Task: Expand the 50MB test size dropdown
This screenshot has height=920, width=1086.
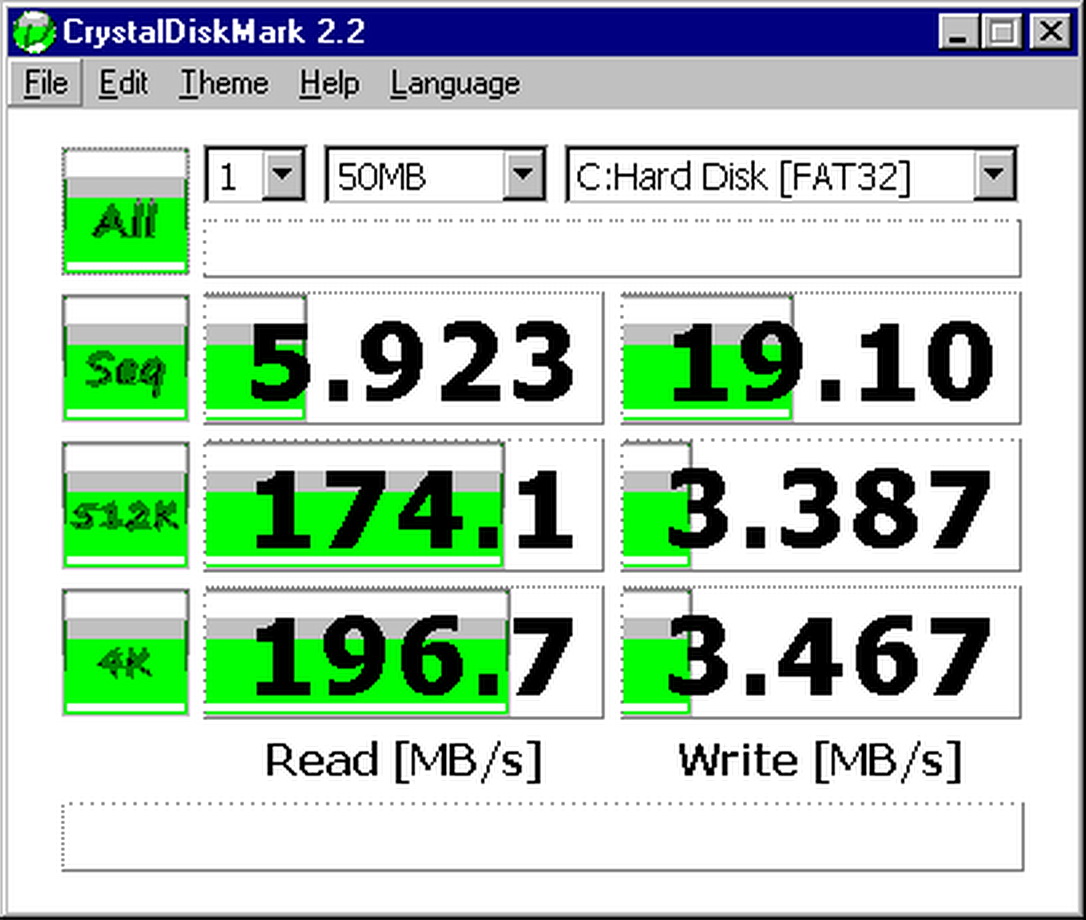Action: 523,174
